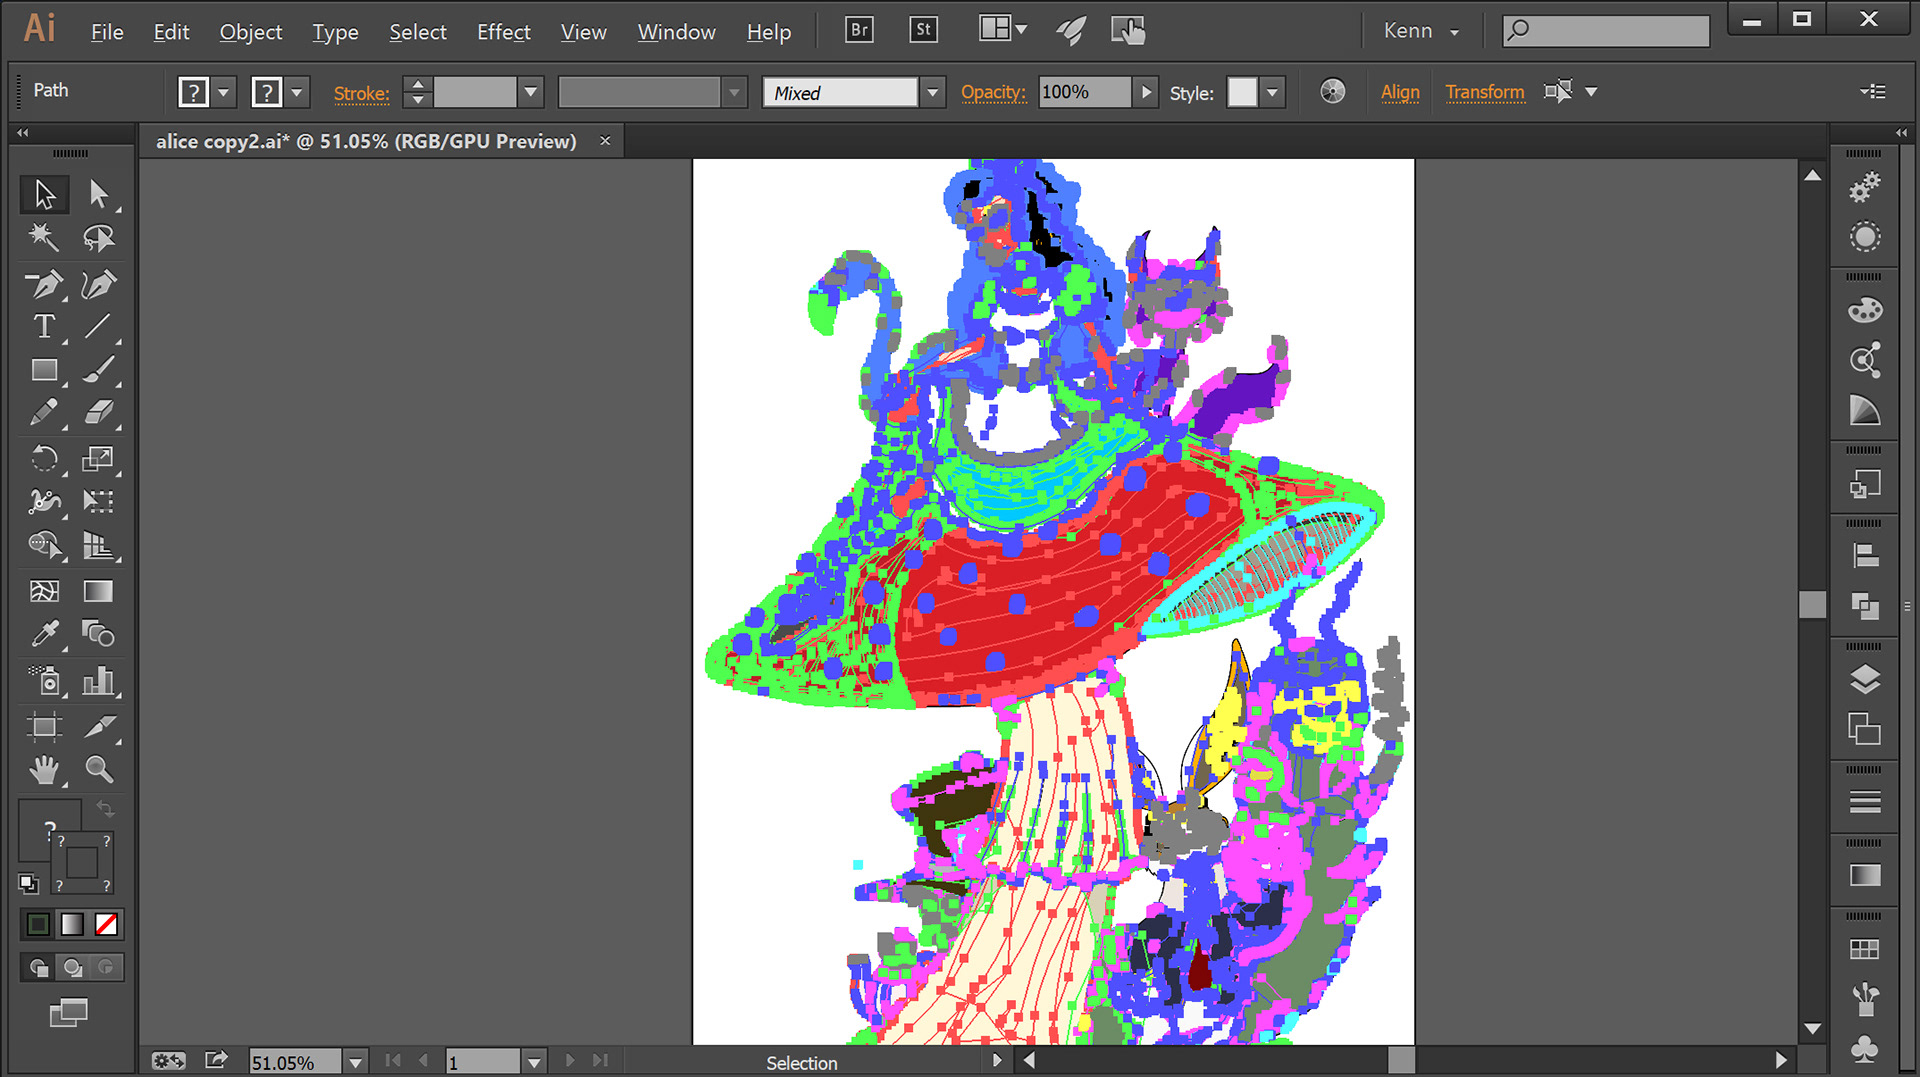Image resolution: width=1920 pixels, height=1077 pixels.
Task: Select the Lasso tool
Action: coord(98,237)
